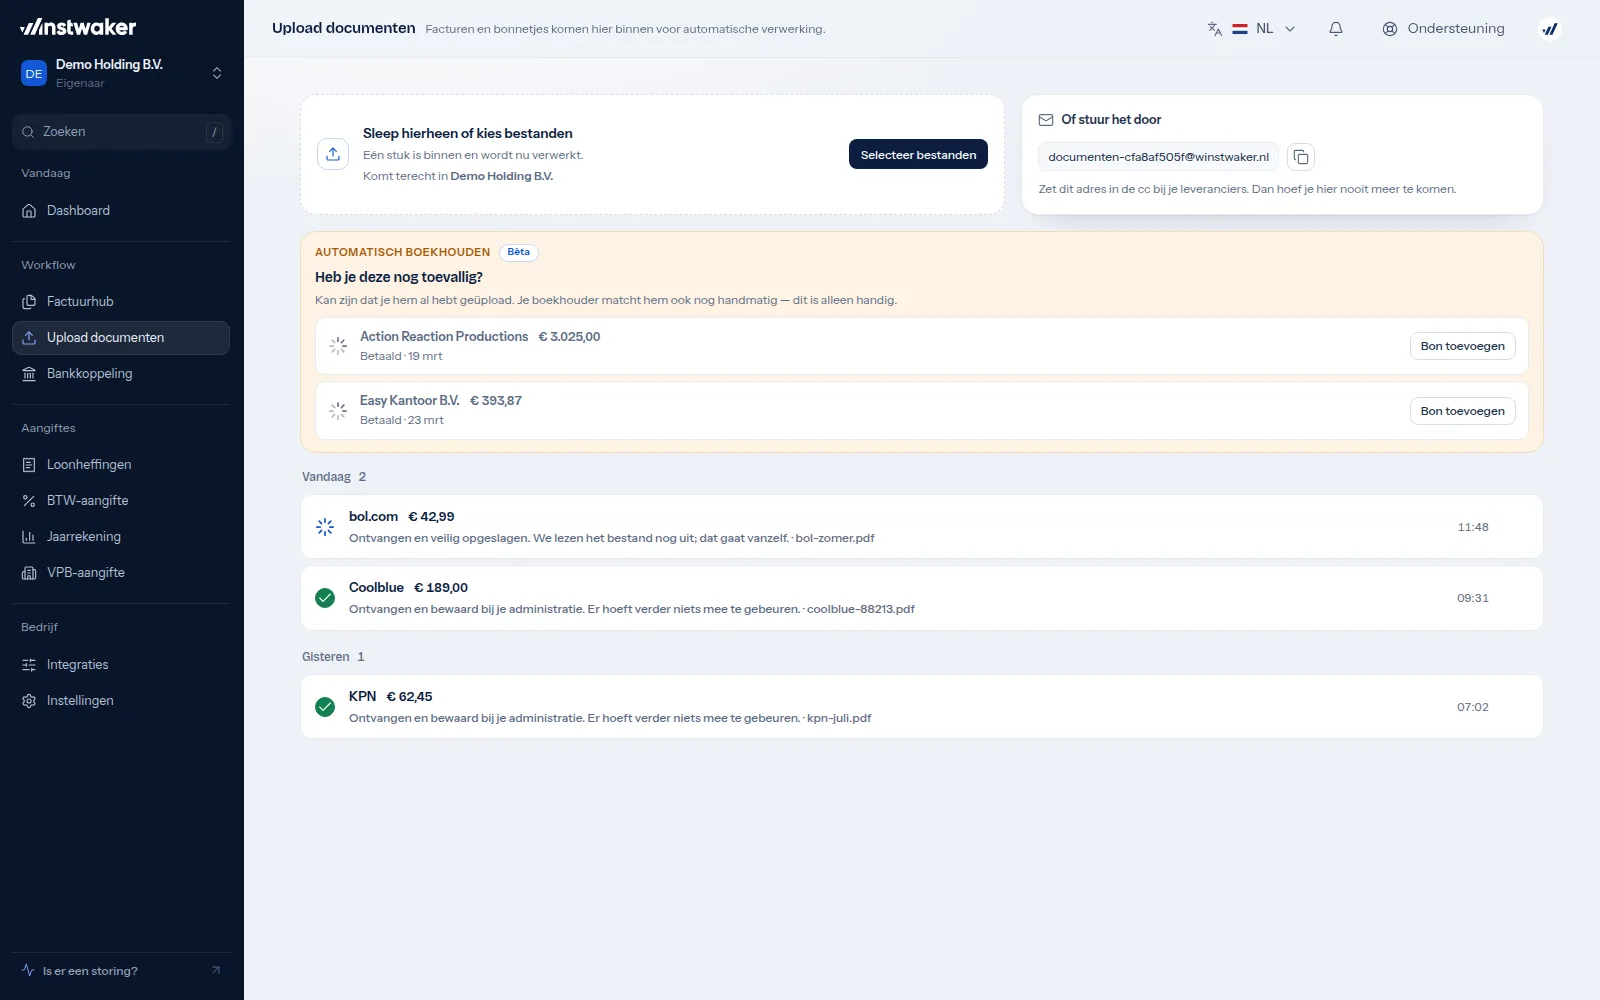
Task: Open Ondersteuning support
Action: point(1443,28)
